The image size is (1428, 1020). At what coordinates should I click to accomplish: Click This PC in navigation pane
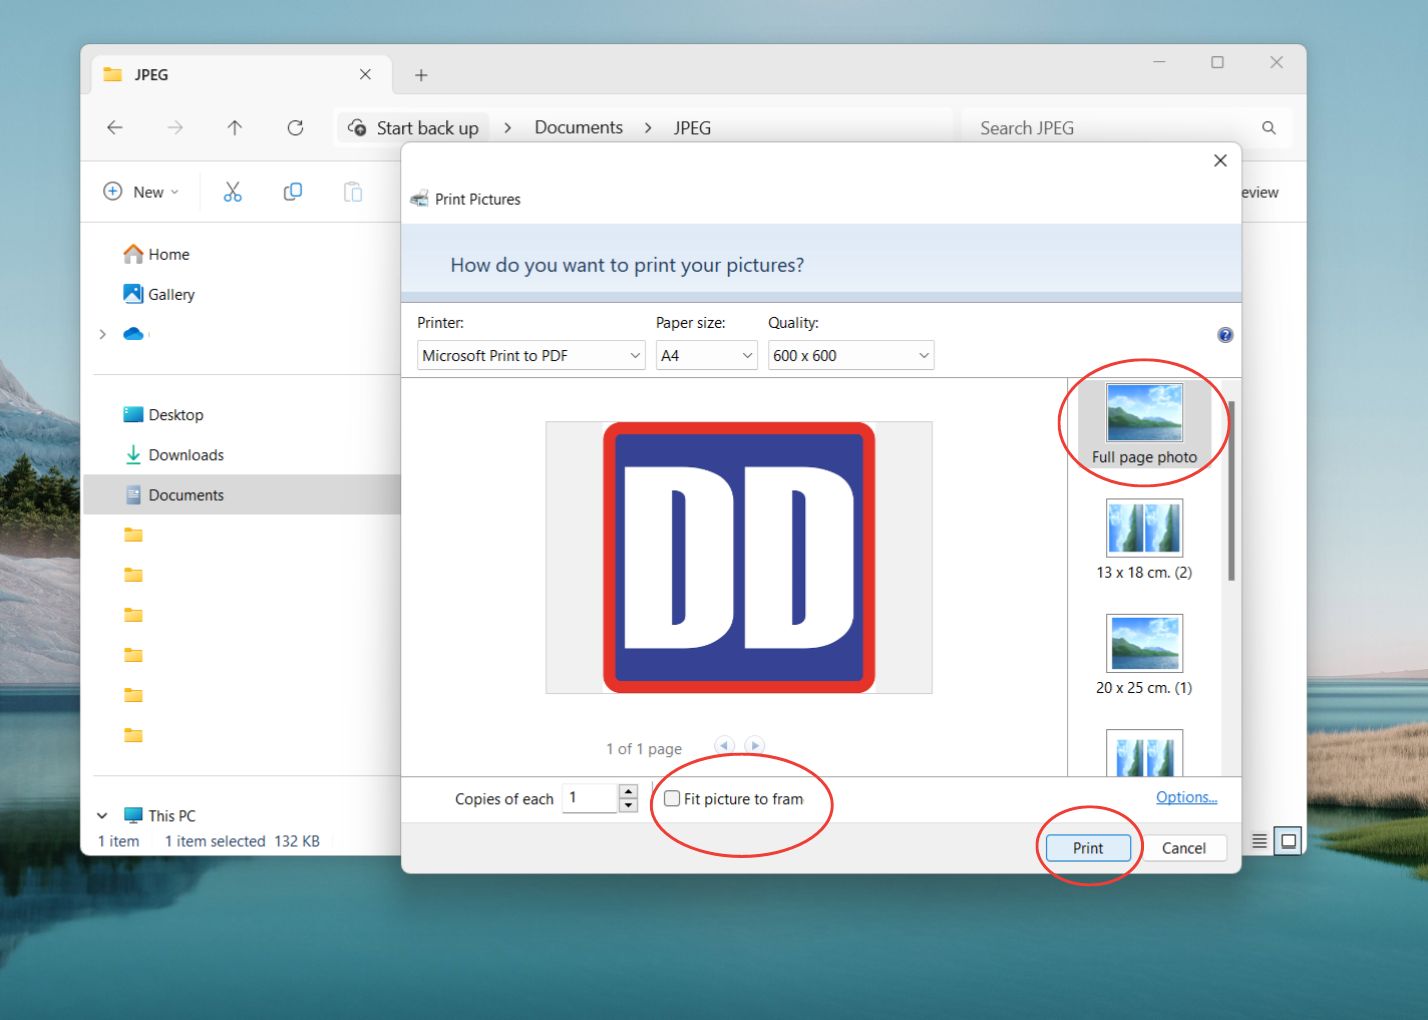pos(160,815)
